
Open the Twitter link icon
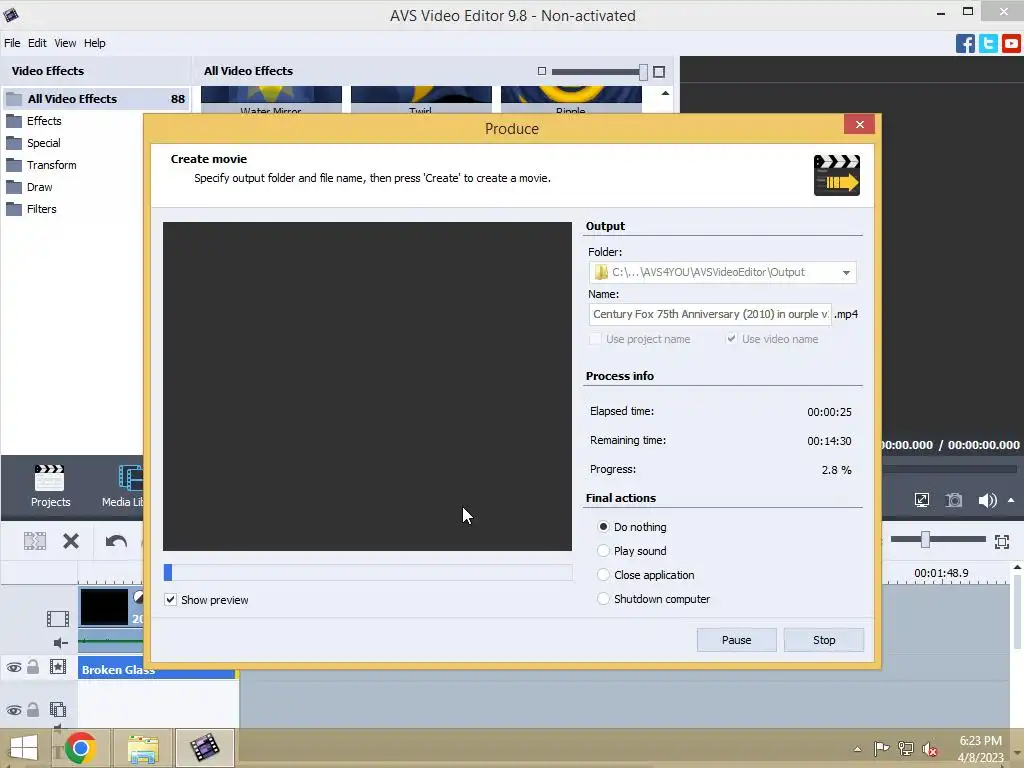click(988, 44)
